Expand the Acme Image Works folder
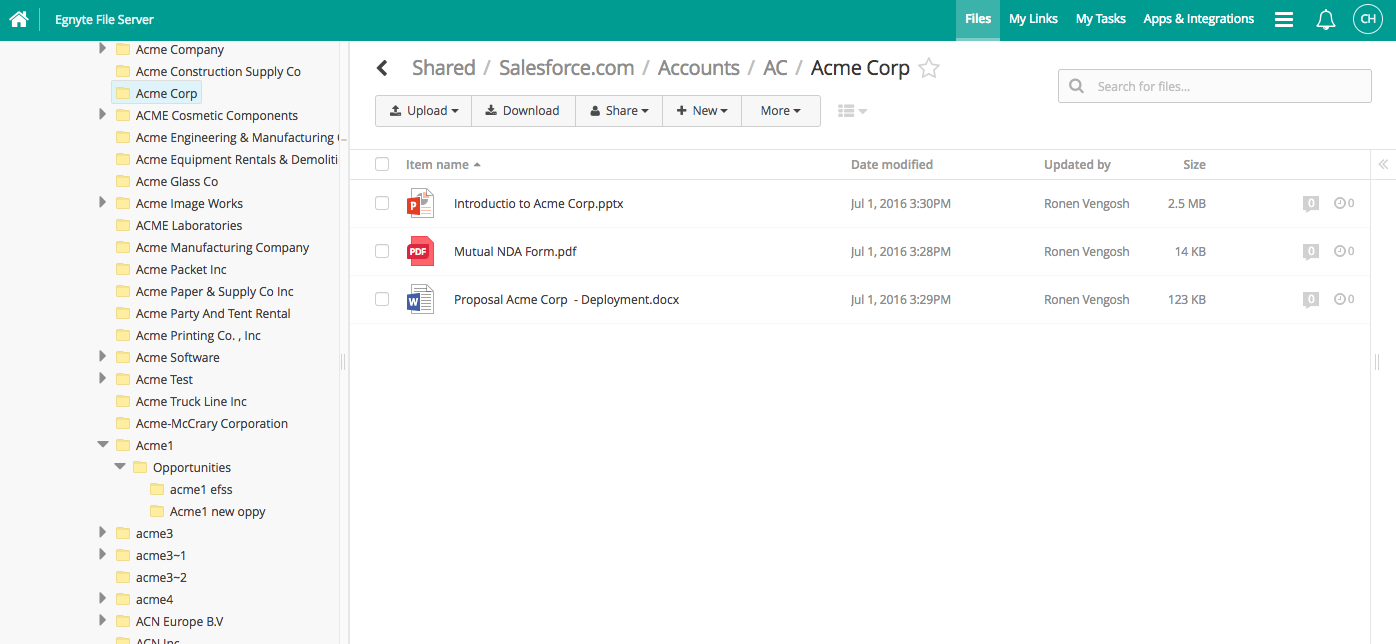This screenshot has height=644, width=1396. 102,203
